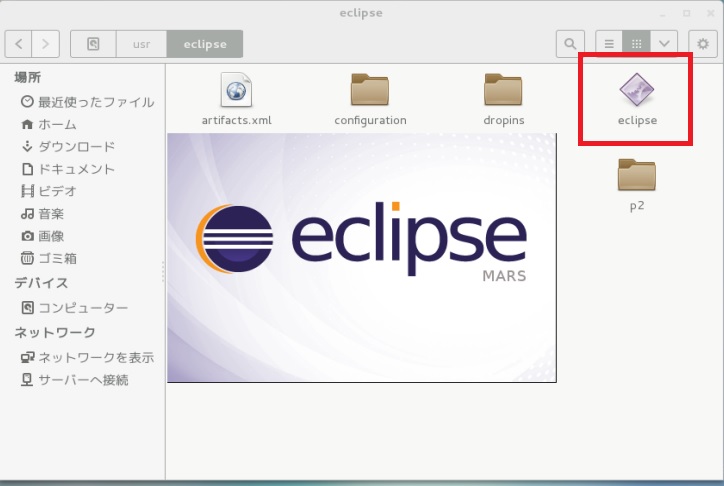Open Computer (コンピューター) in sidebar
This screenshot has height=486, width=724.
(74, 307)
